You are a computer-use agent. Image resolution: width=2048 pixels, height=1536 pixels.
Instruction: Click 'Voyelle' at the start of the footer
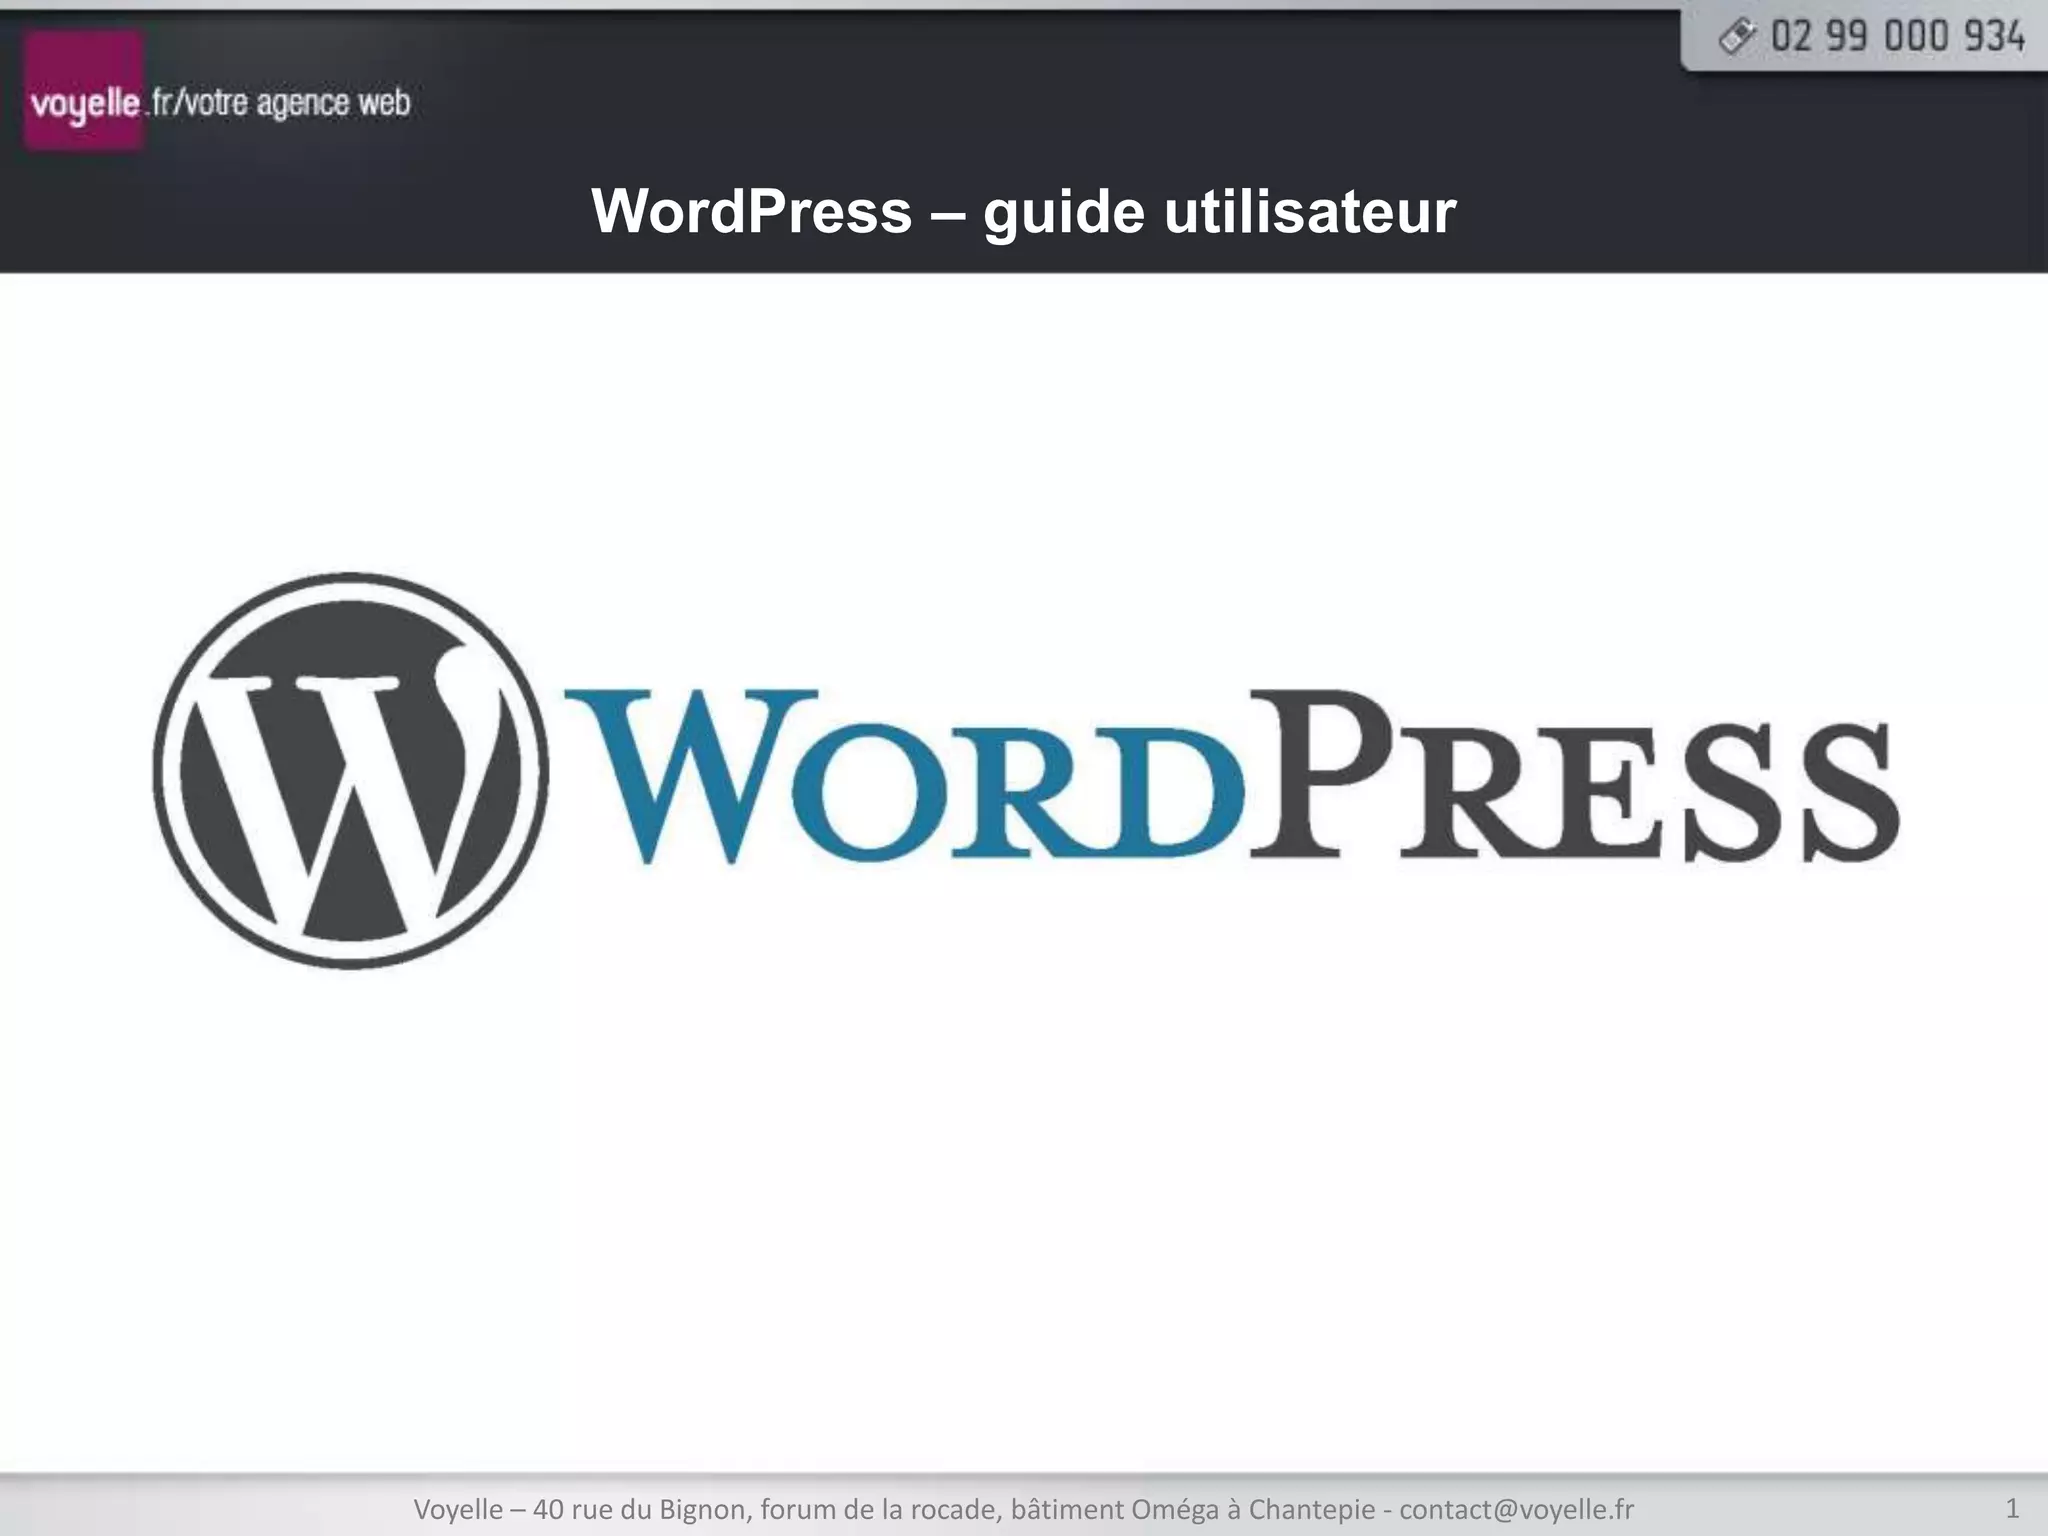pyautogui.click(x=458, y=1509)
